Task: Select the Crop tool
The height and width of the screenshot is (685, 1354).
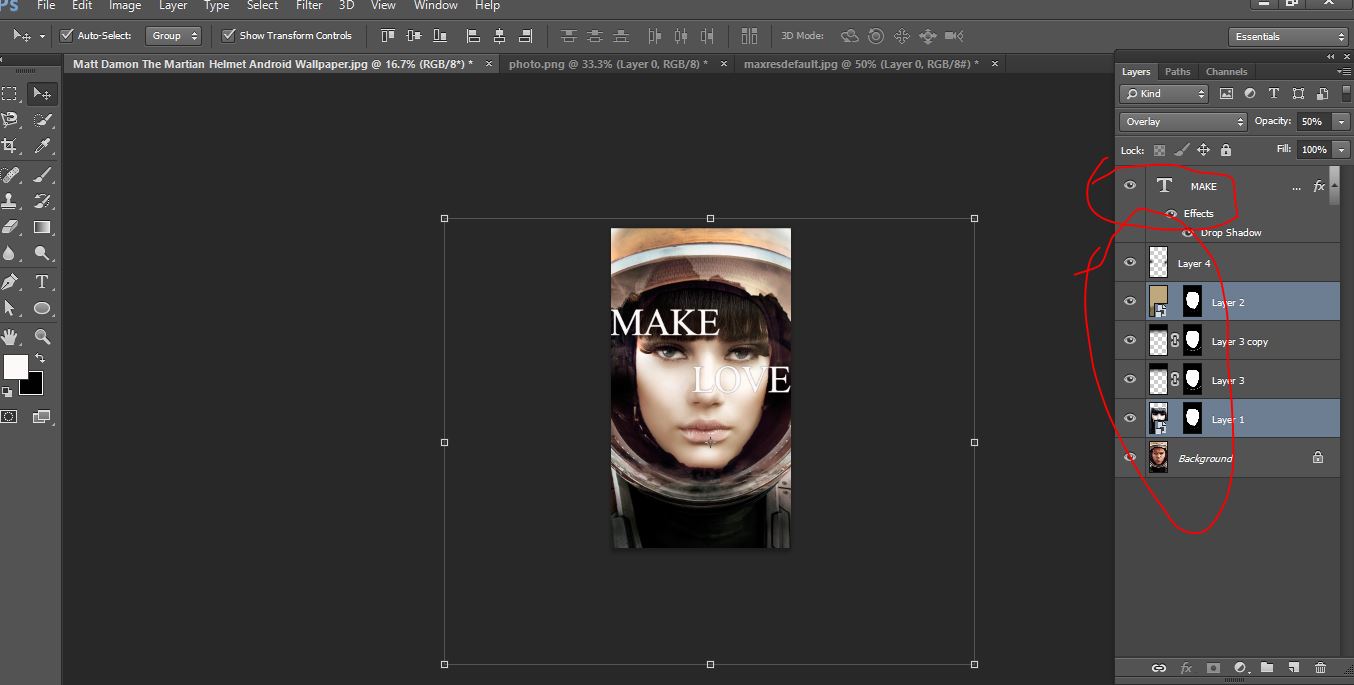Action: click(10, 146)
